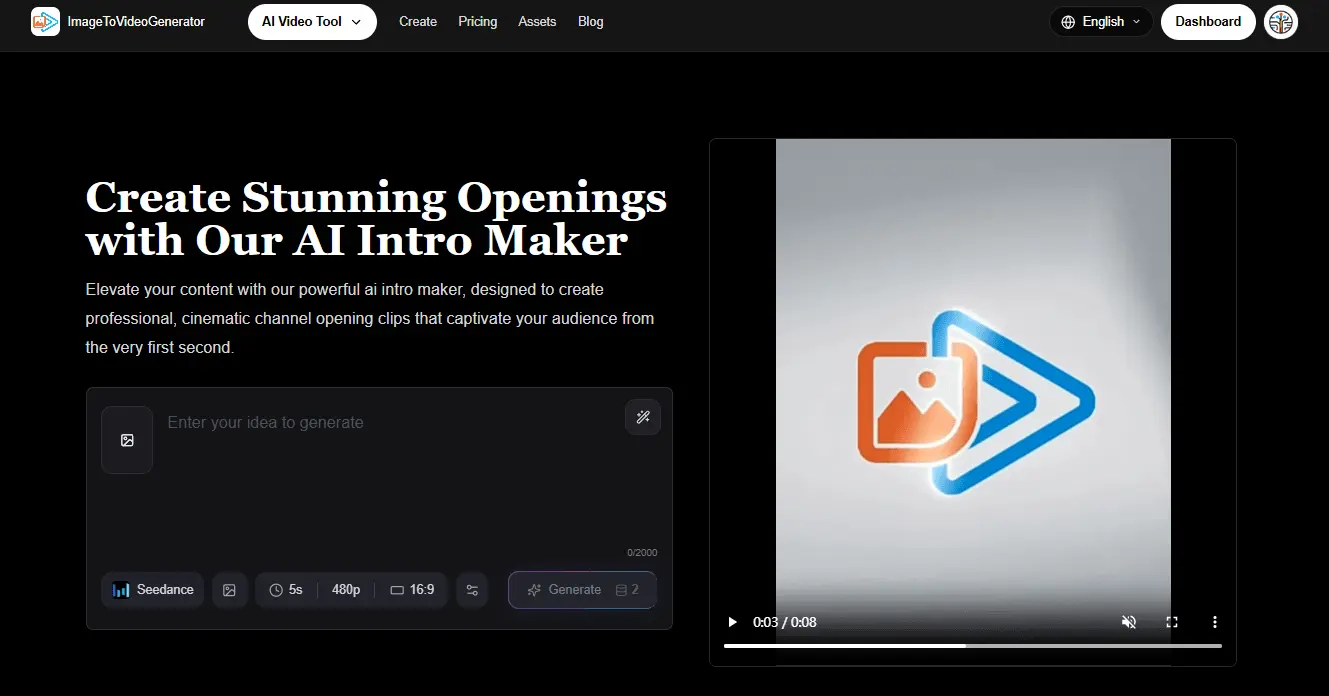Click the prompt text field
Image resolution: width=1329 pixels, height=696 pixels.
390,470
